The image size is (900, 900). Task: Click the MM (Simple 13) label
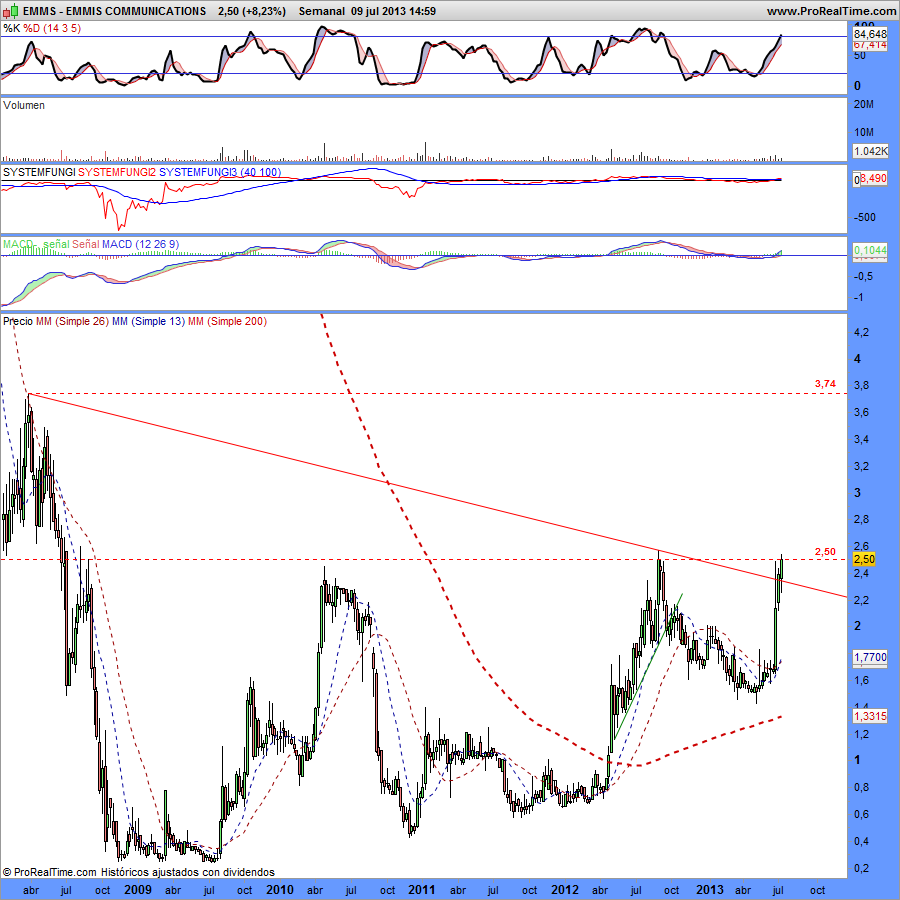coord(148,321)
